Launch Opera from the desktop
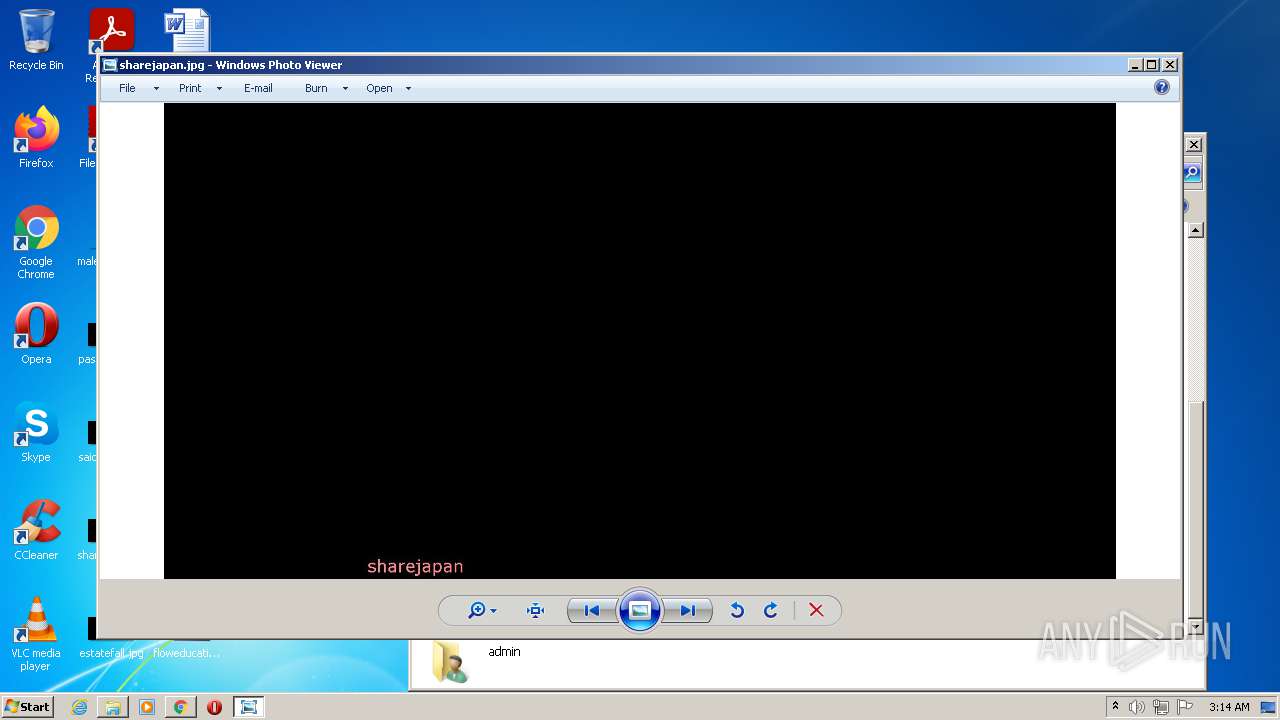 coord(36,333)
